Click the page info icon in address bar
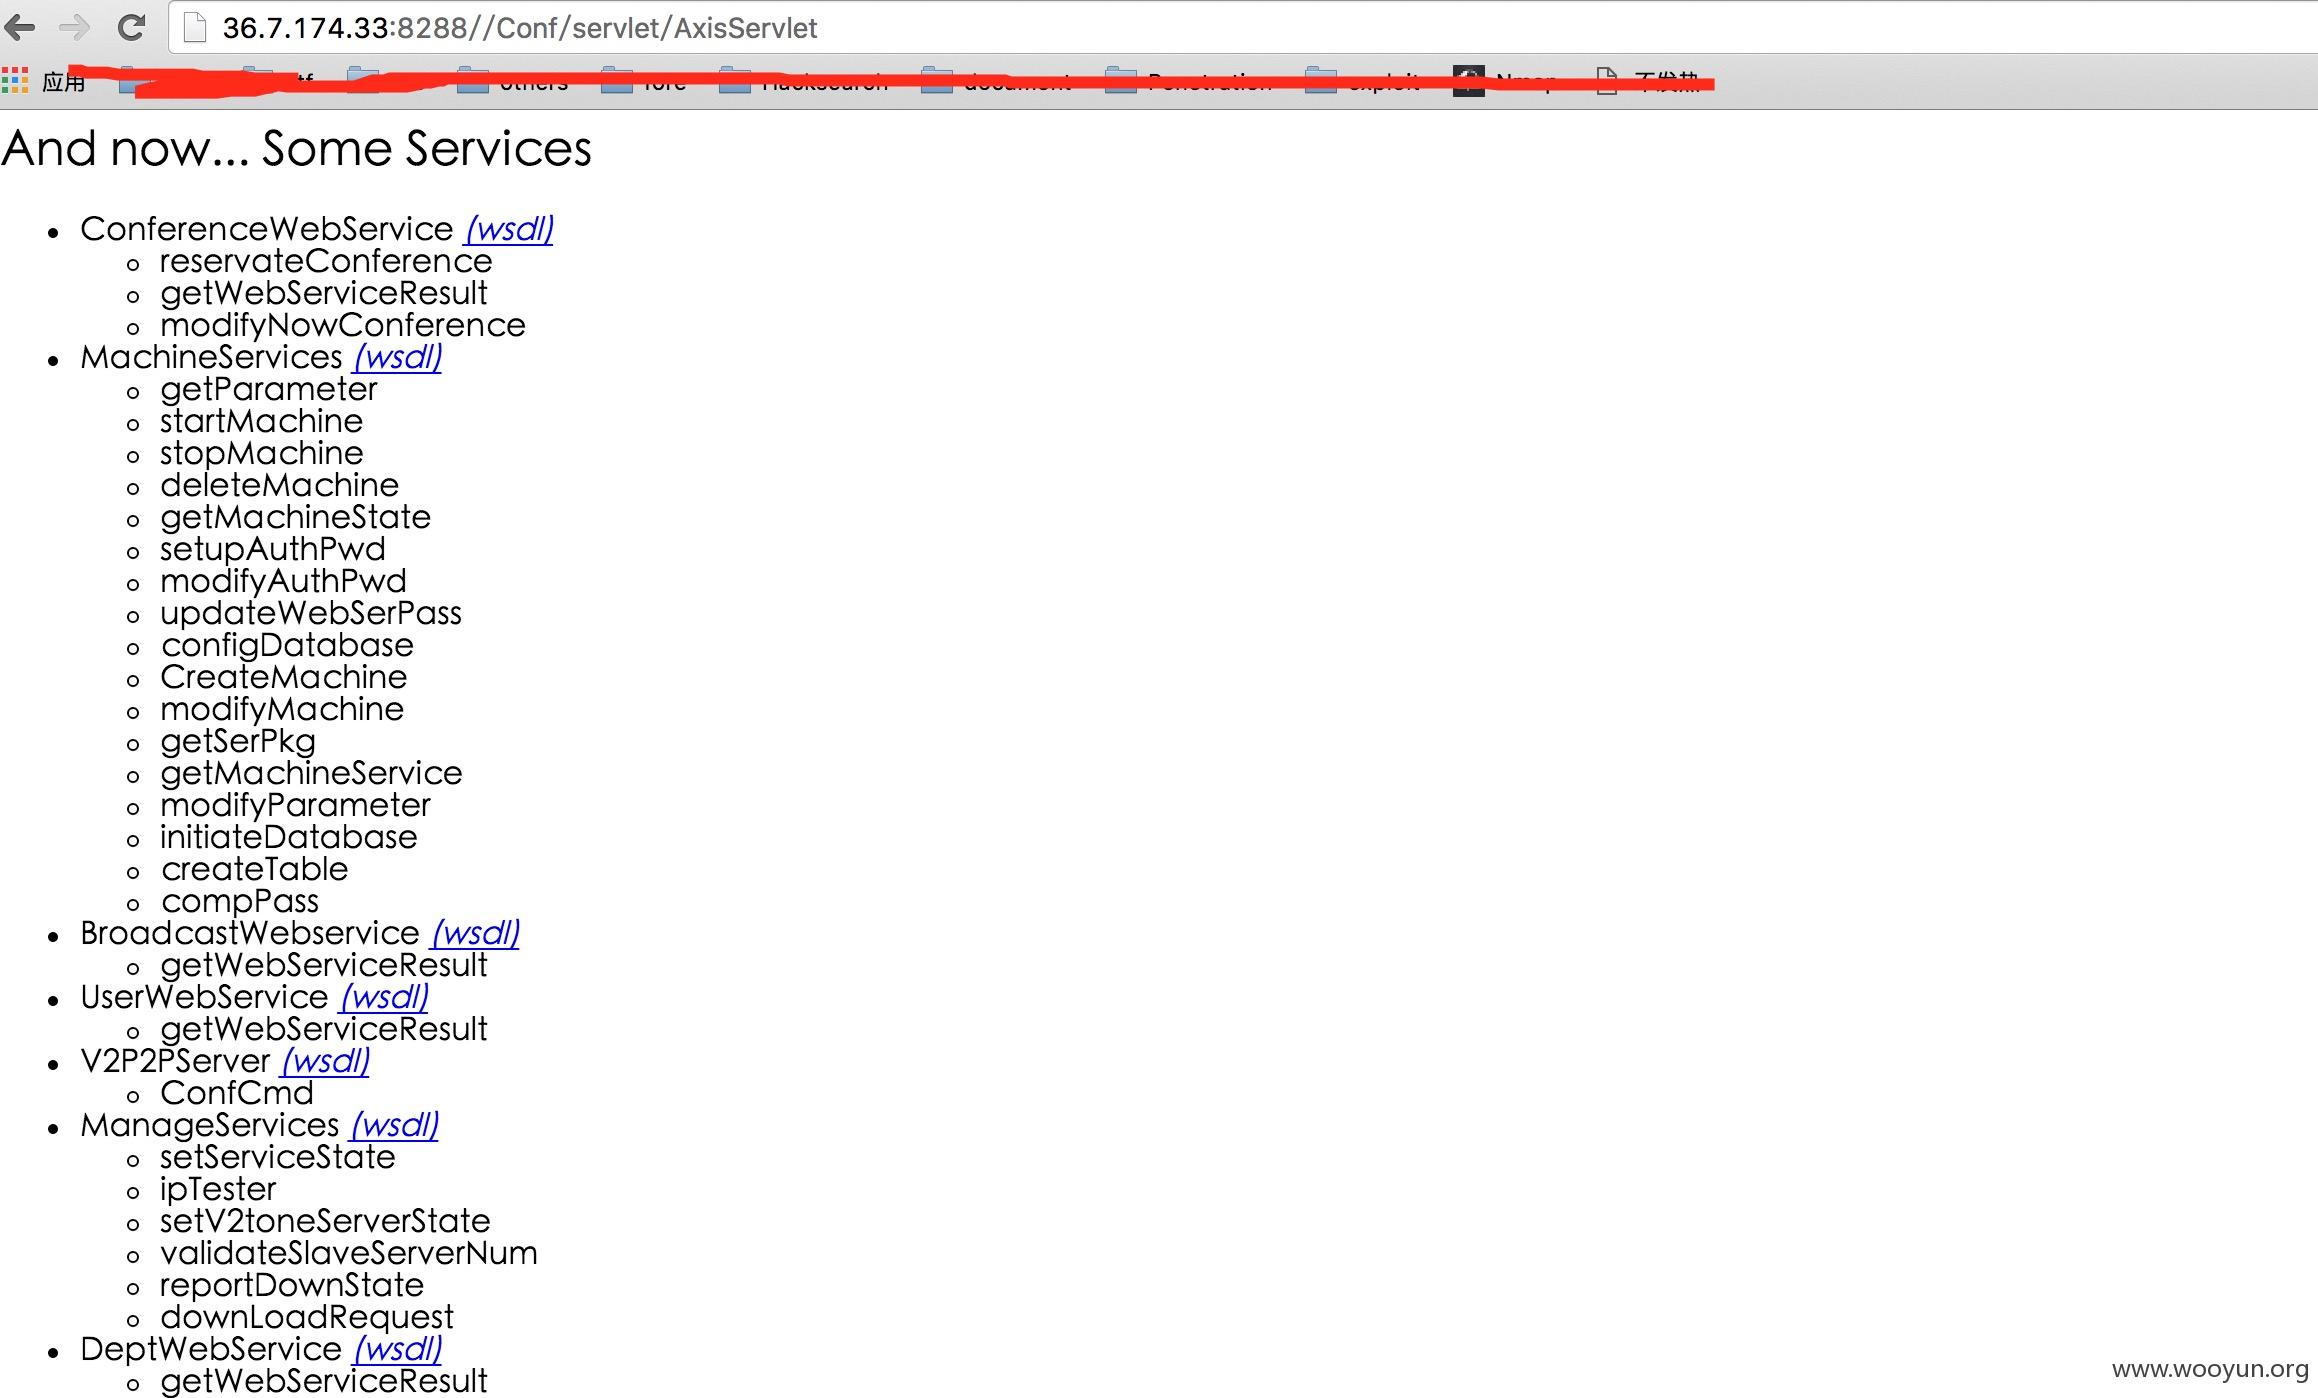The width and height of the screenshot is (2318, 1398). pos(196,28)
